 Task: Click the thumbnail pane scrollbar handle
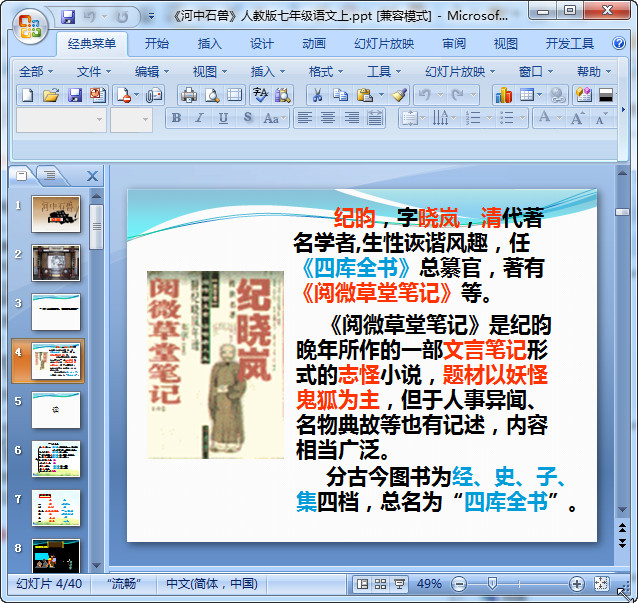pyautogui.click(x=96, y=226)
